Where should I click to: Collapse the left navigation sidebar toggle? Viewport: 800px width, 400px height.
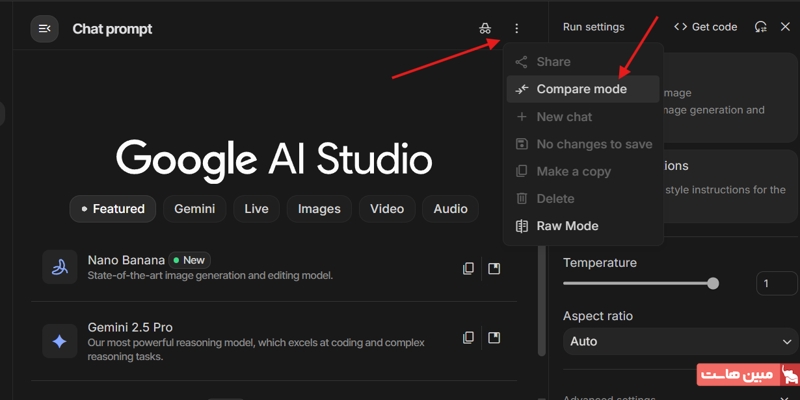coord(44,29)
